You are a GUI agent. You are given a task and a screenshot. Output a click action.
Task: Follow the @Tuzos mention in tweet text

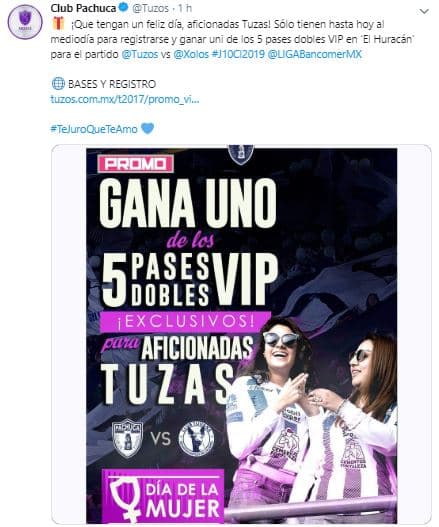tap(139, 54)
